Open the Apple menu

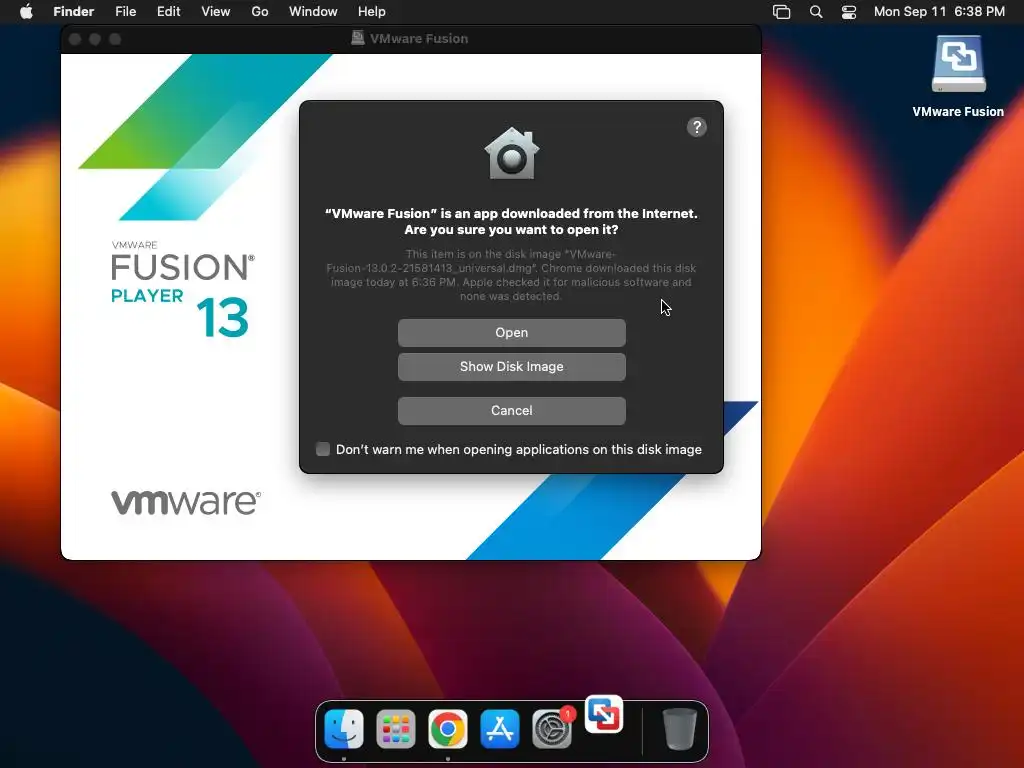coord(26,12)
